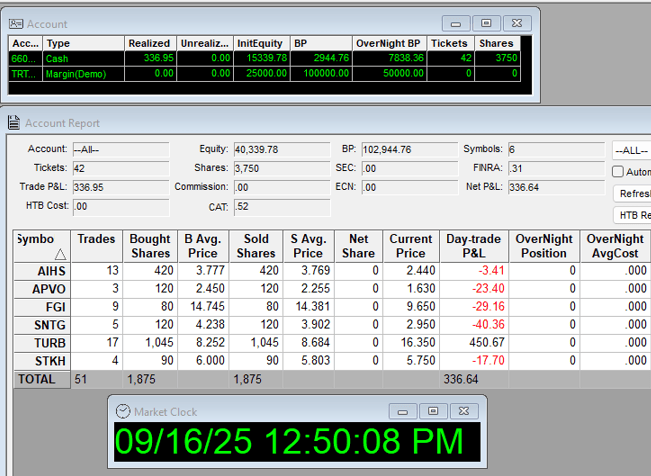The width and height of the screenshot is (651, 476).
Task: Restore the Market Clock window
Action: (432, 411)
